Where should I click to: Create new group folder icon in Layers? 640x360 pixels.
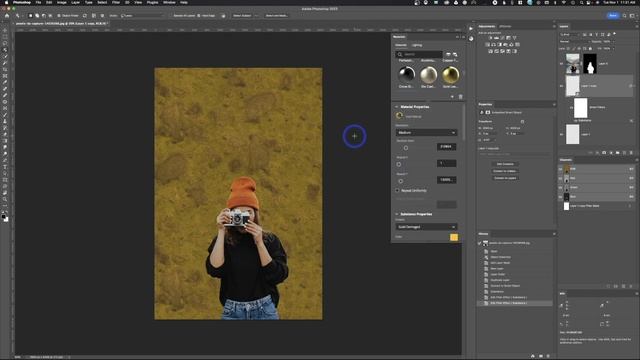pyautogui.click(x=618, y=152)
